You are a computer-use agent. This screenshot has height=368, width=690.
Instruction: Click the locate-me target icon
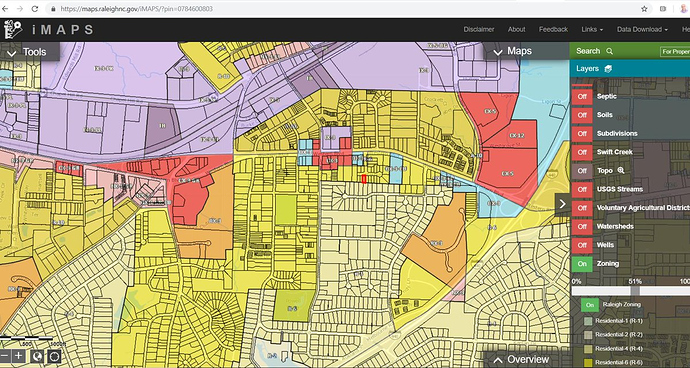(54, 356)
